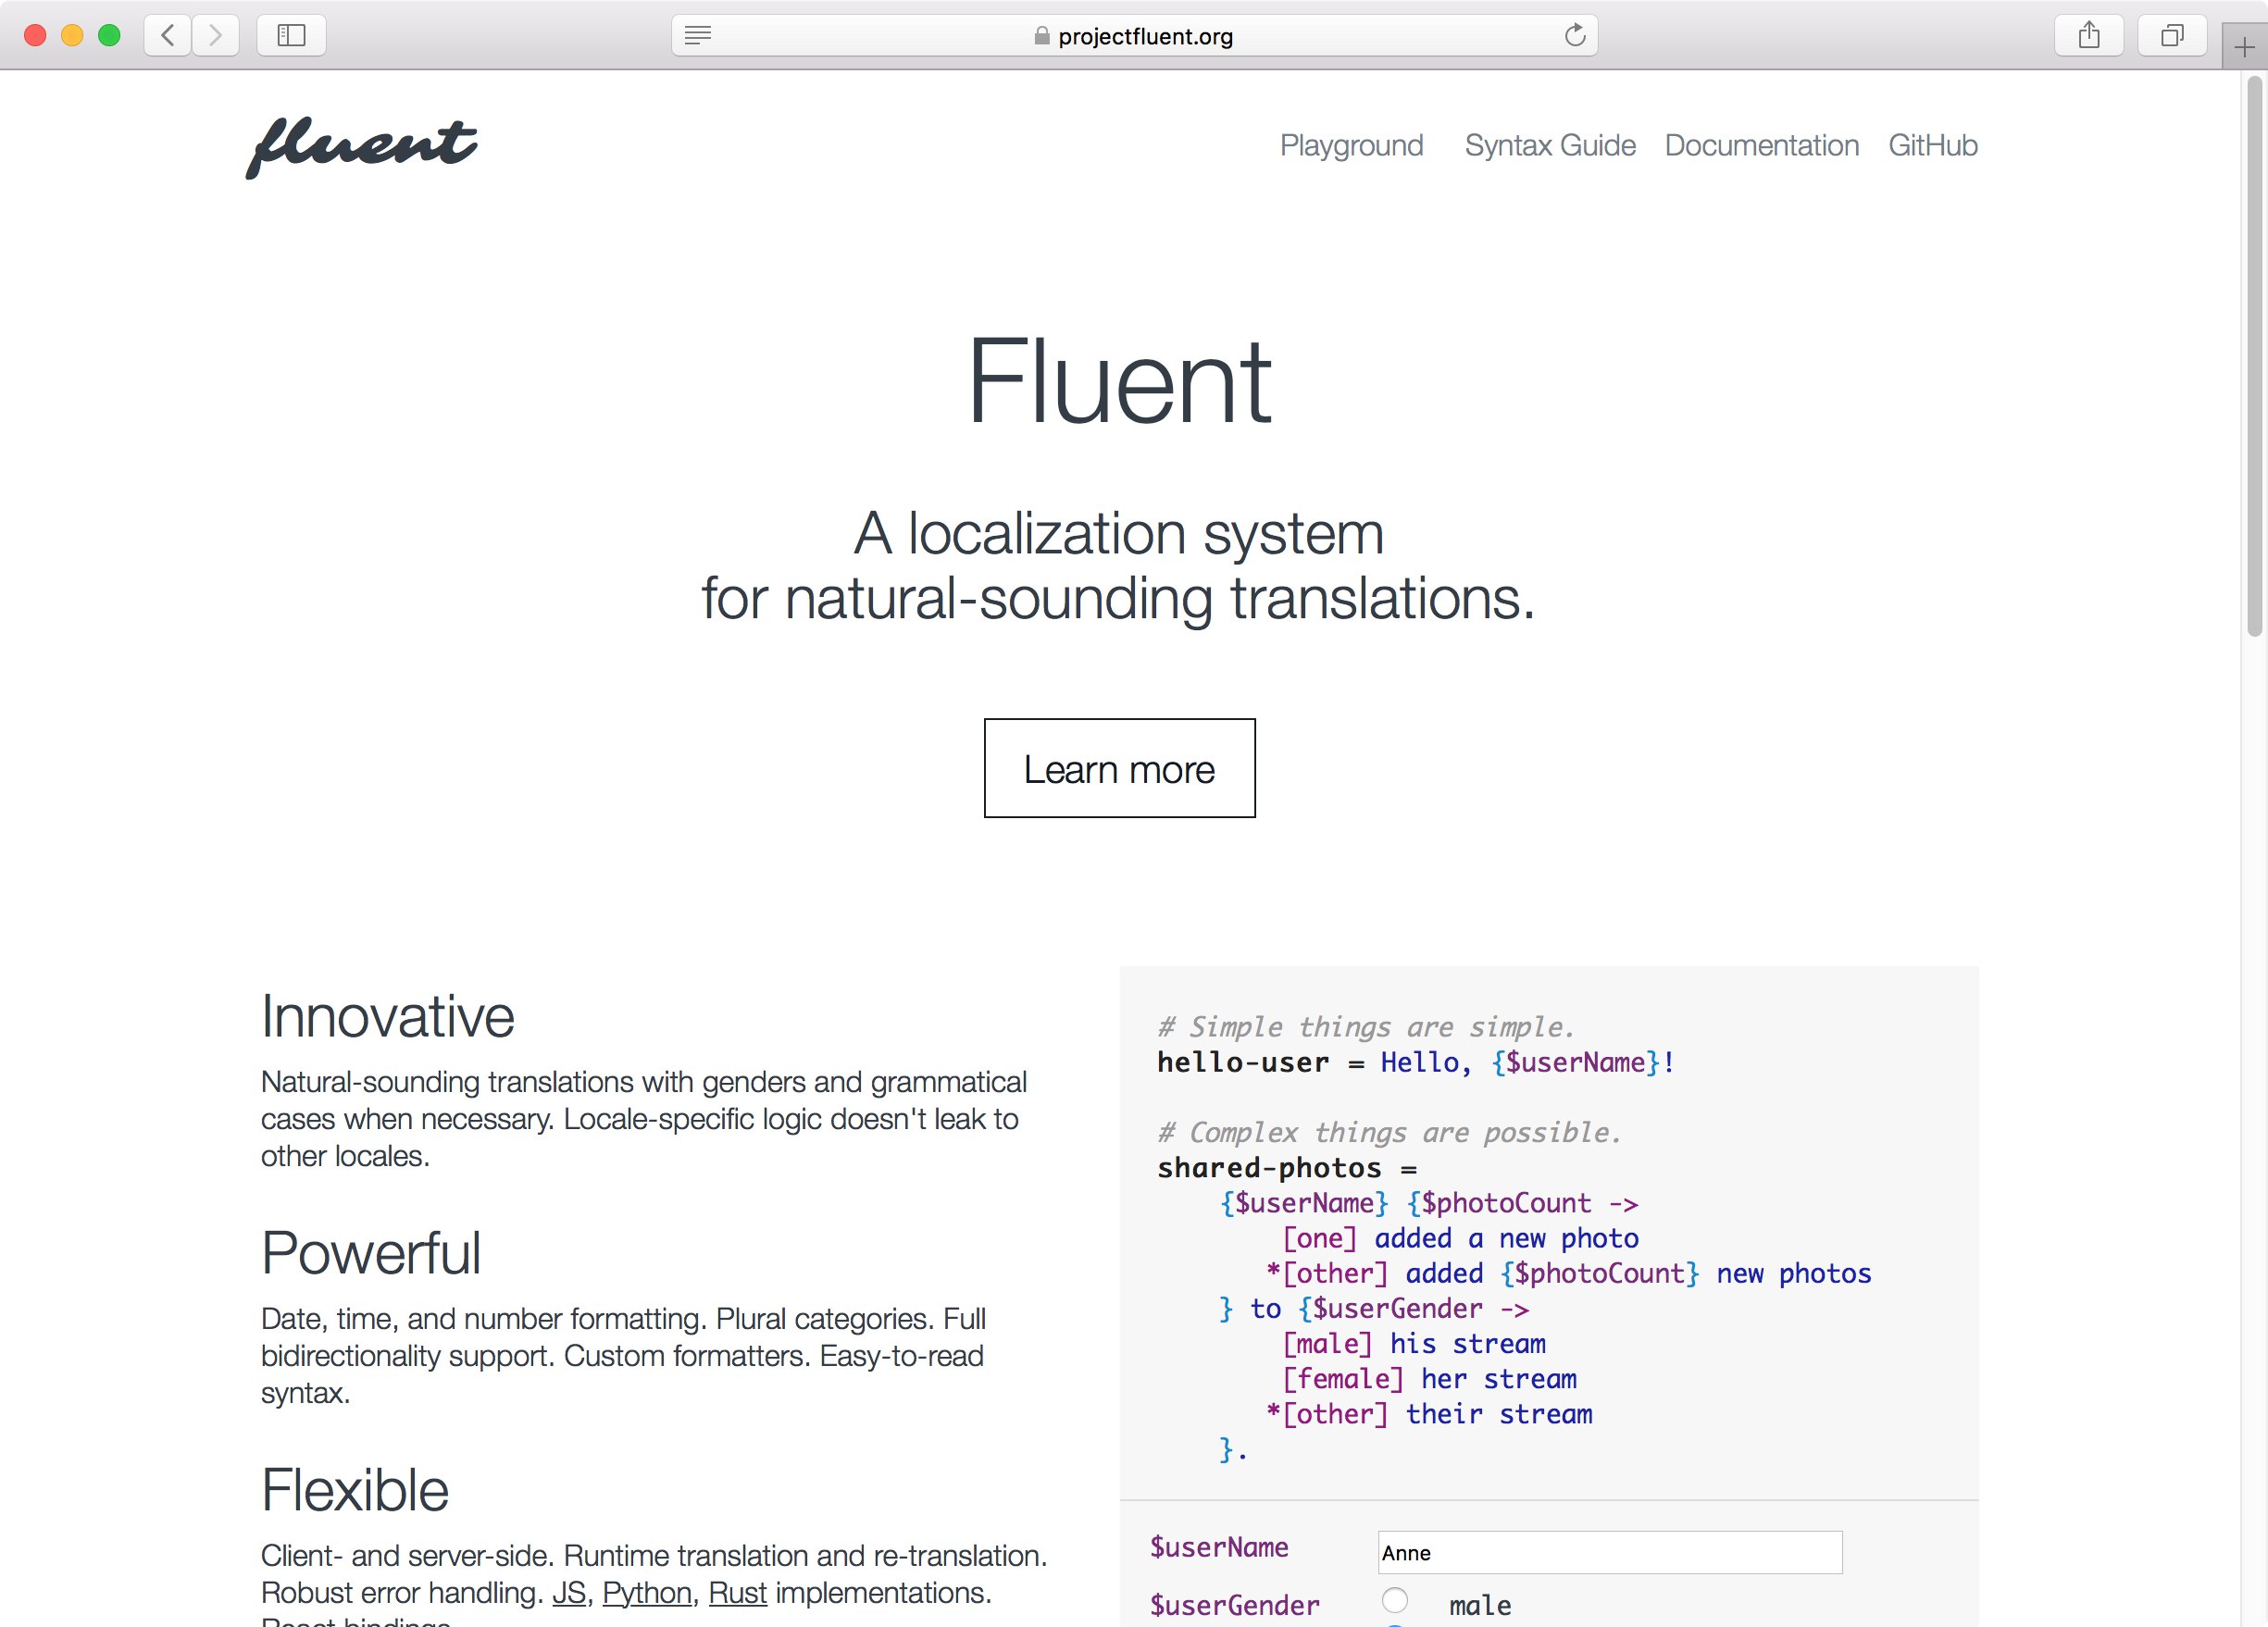Screen dimensions: 2268x1627
Task: Click the '*[other] their stream' code line
Action: click(1429, 1414)
